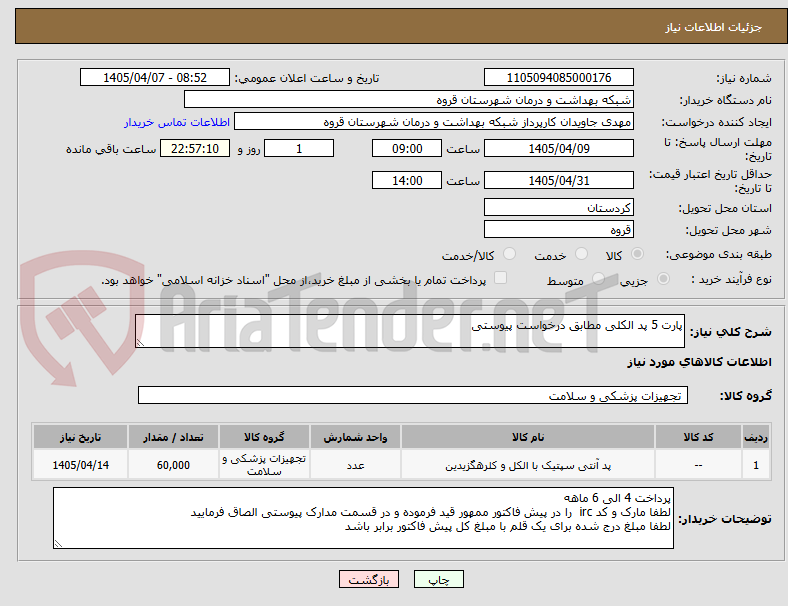Click the نام کالا column header
The width and height of the screenshot is (788, 606).
[x=528, y=437]
